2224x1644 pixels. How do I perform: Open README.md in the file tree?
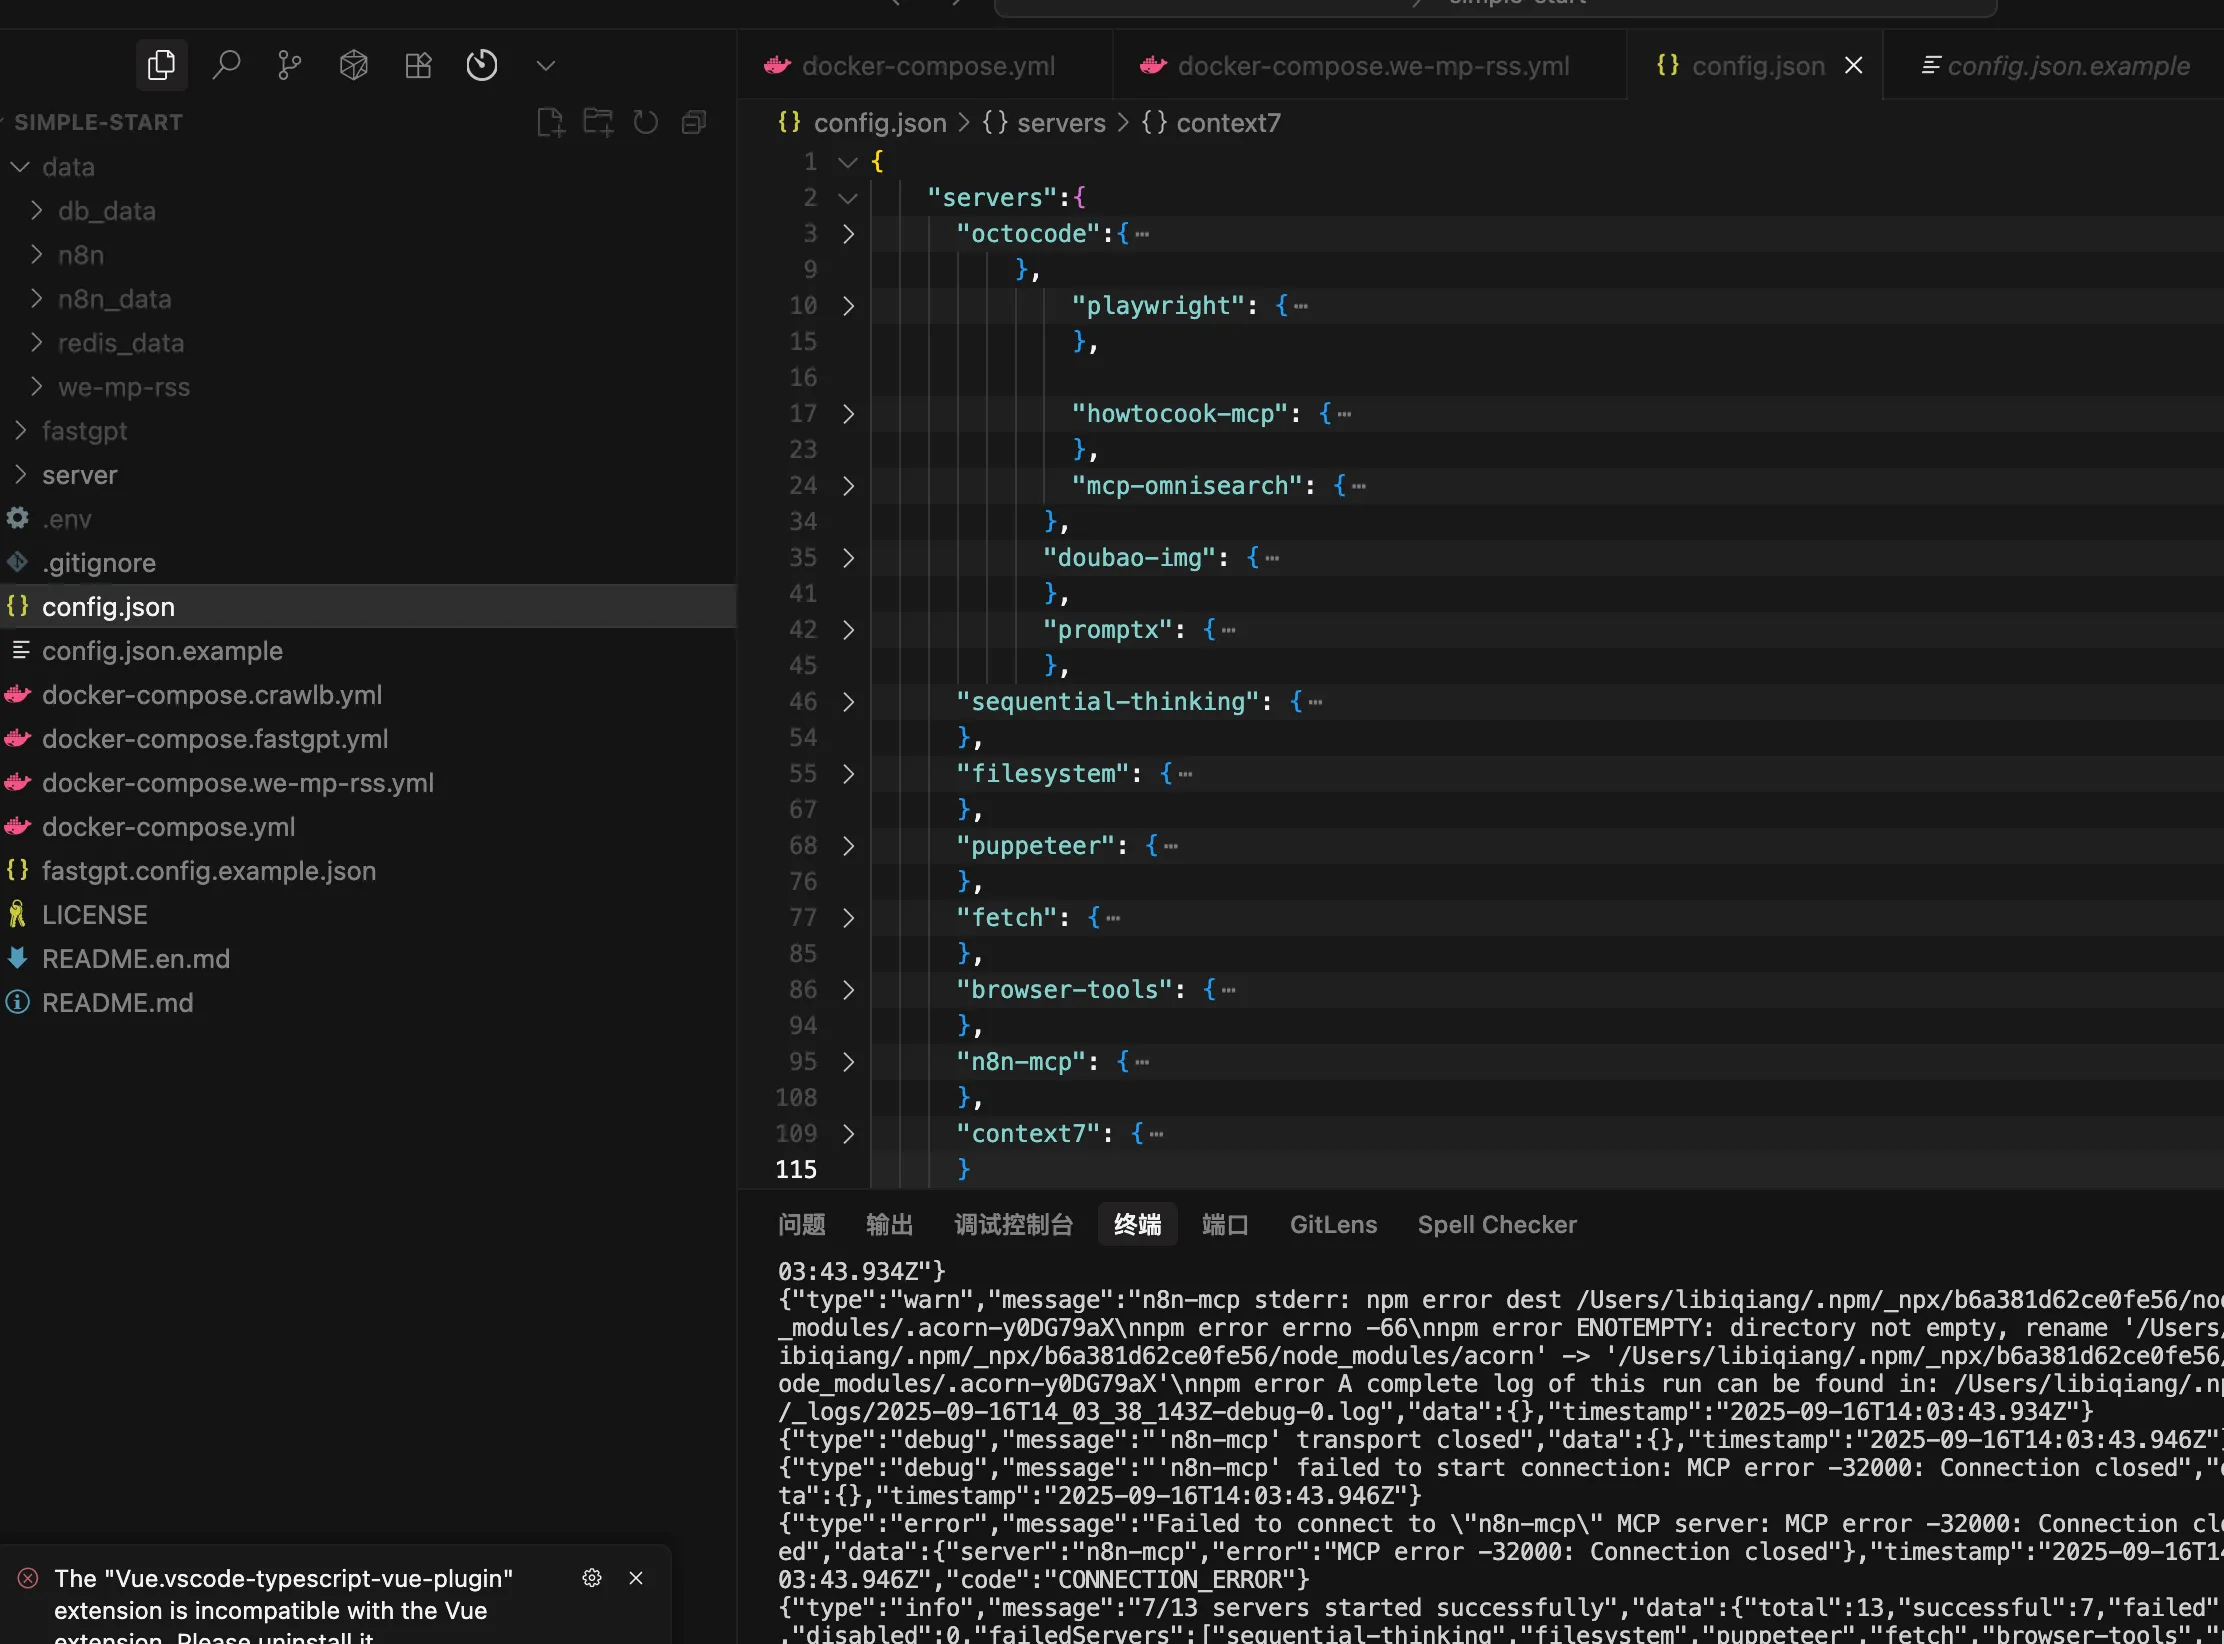tap(118, 1003)
